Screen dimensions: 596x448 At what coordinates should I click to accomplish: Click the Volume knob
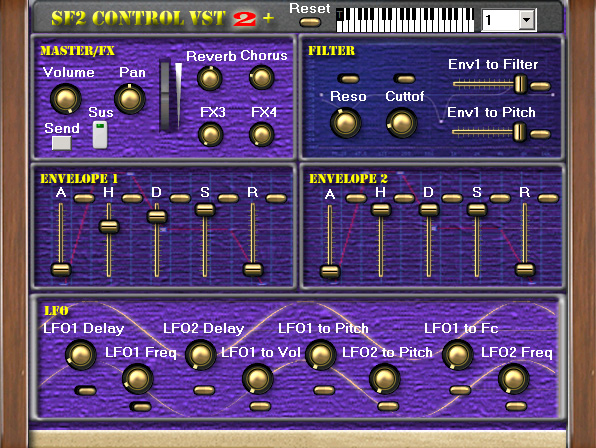pos(66,99)
